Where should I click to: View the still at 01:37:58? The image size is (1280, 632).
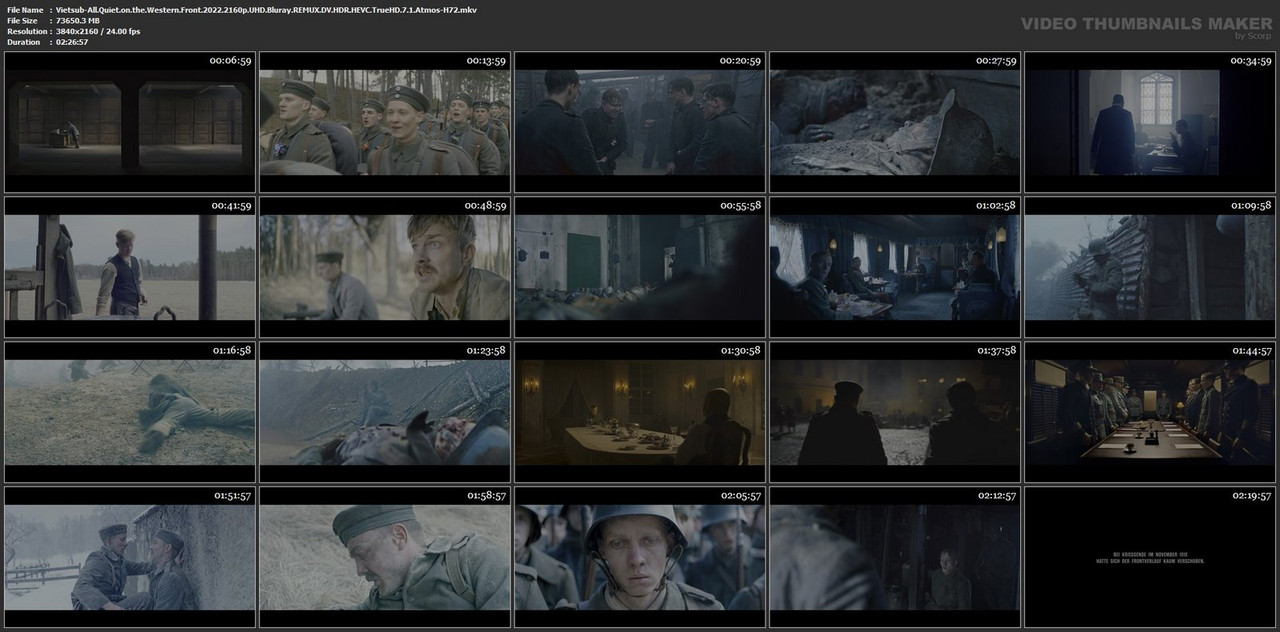(x=895, y=412)
